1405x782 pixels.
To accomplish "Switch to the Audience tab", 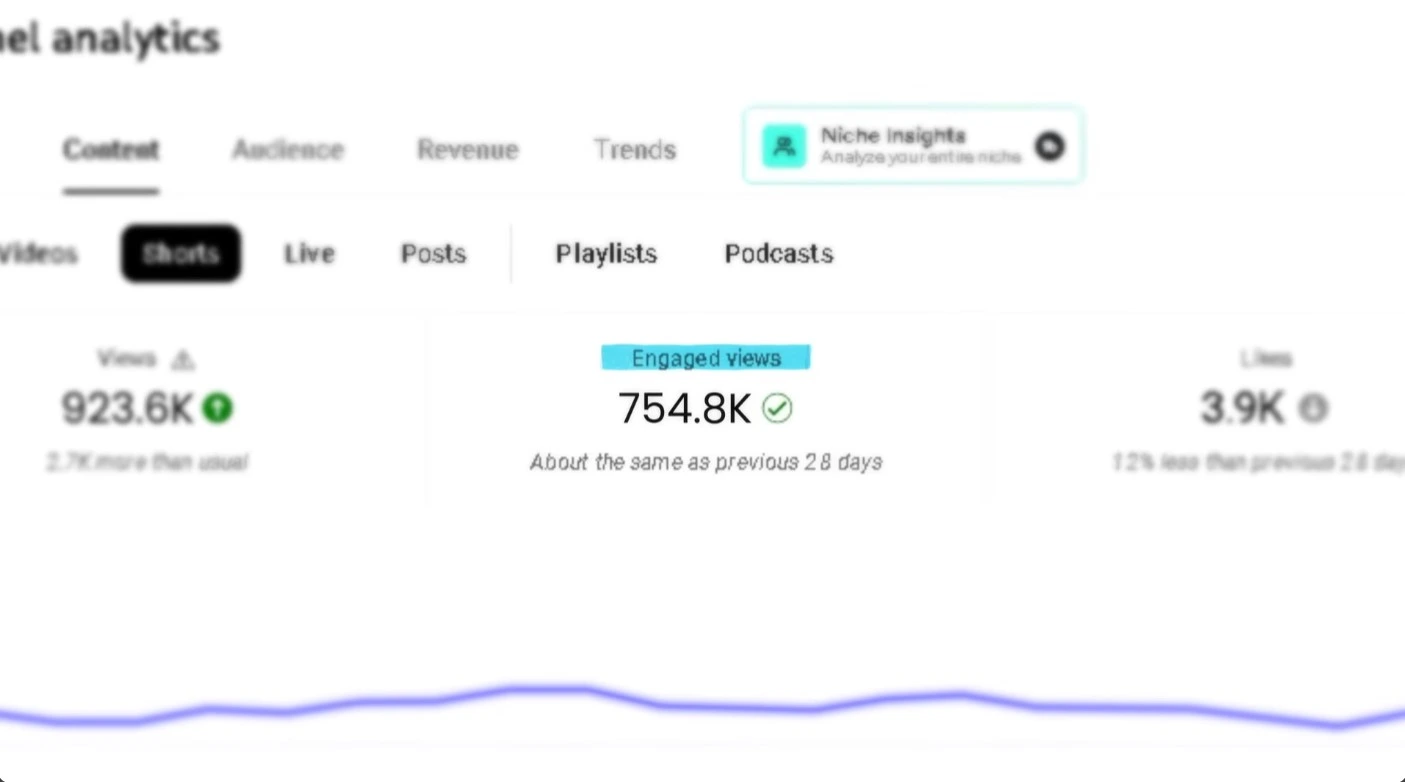I will coord(288,149).
